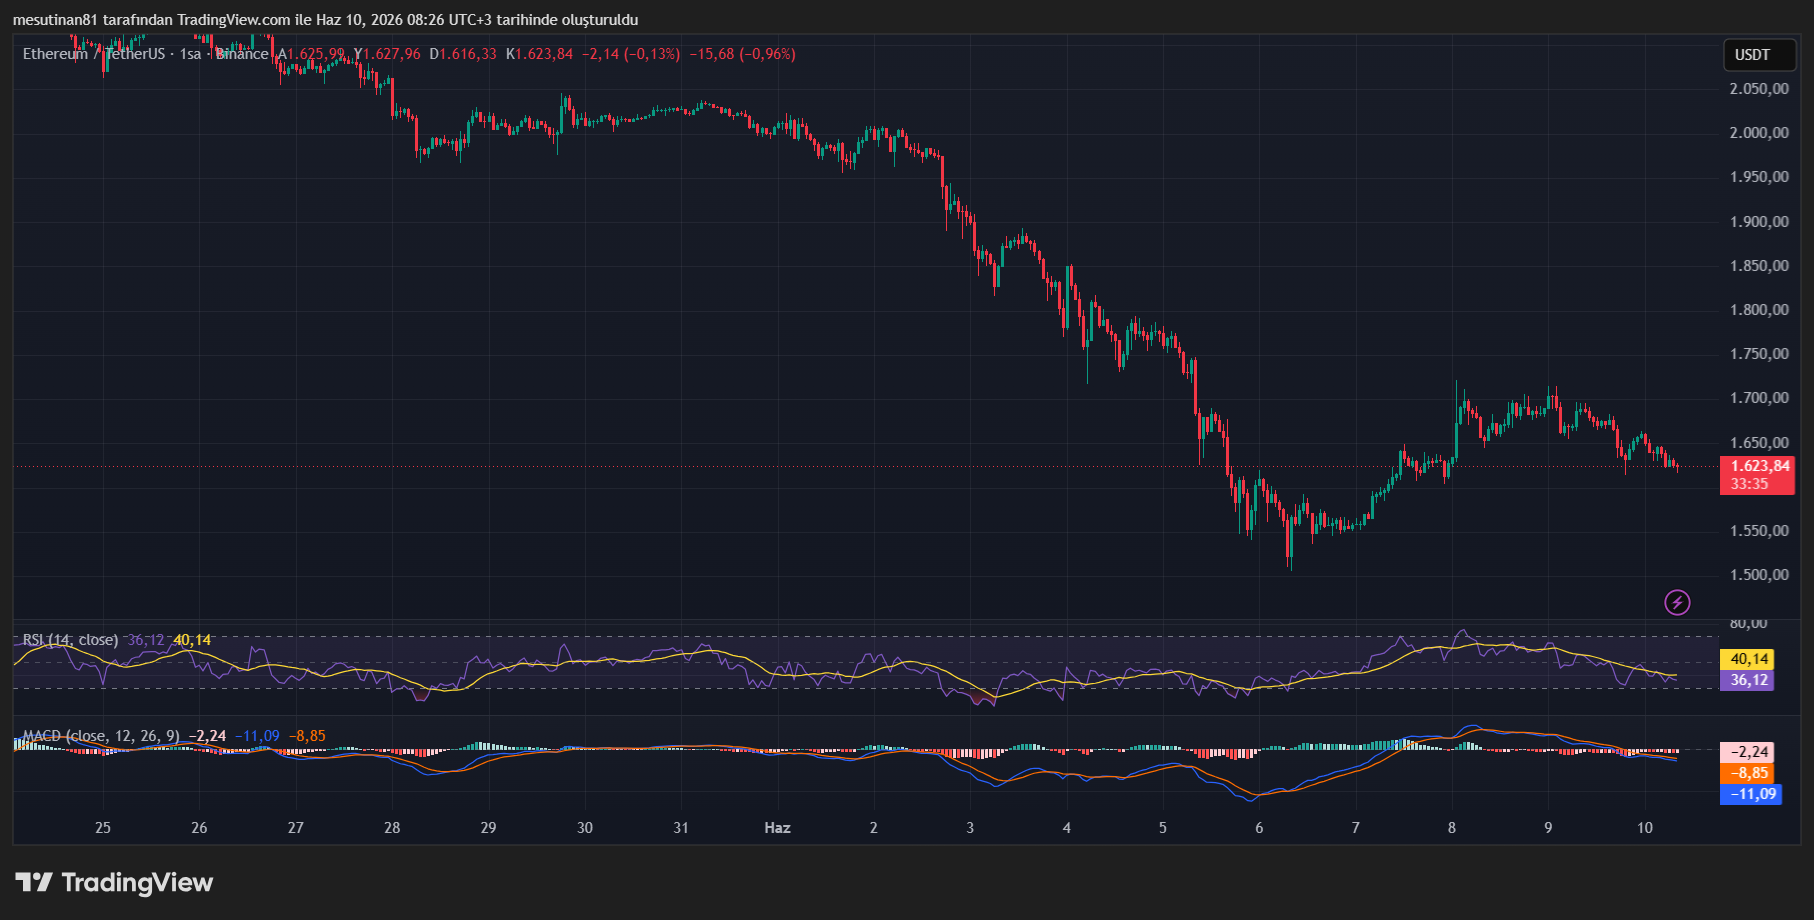1814x920 pixels.
Task: Click the 1.650,00 price axis label
Action: 1759,443
